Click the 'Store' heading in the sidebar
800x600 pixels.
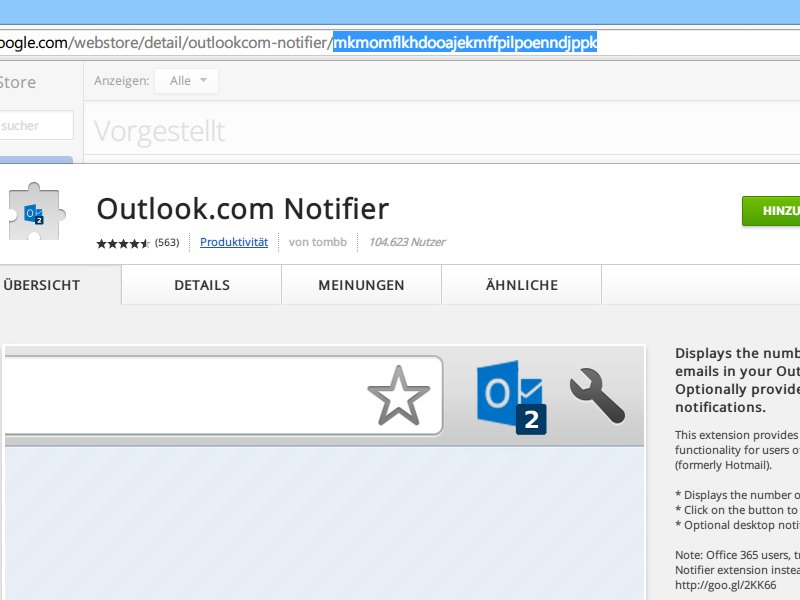click(x=17, y=82)
